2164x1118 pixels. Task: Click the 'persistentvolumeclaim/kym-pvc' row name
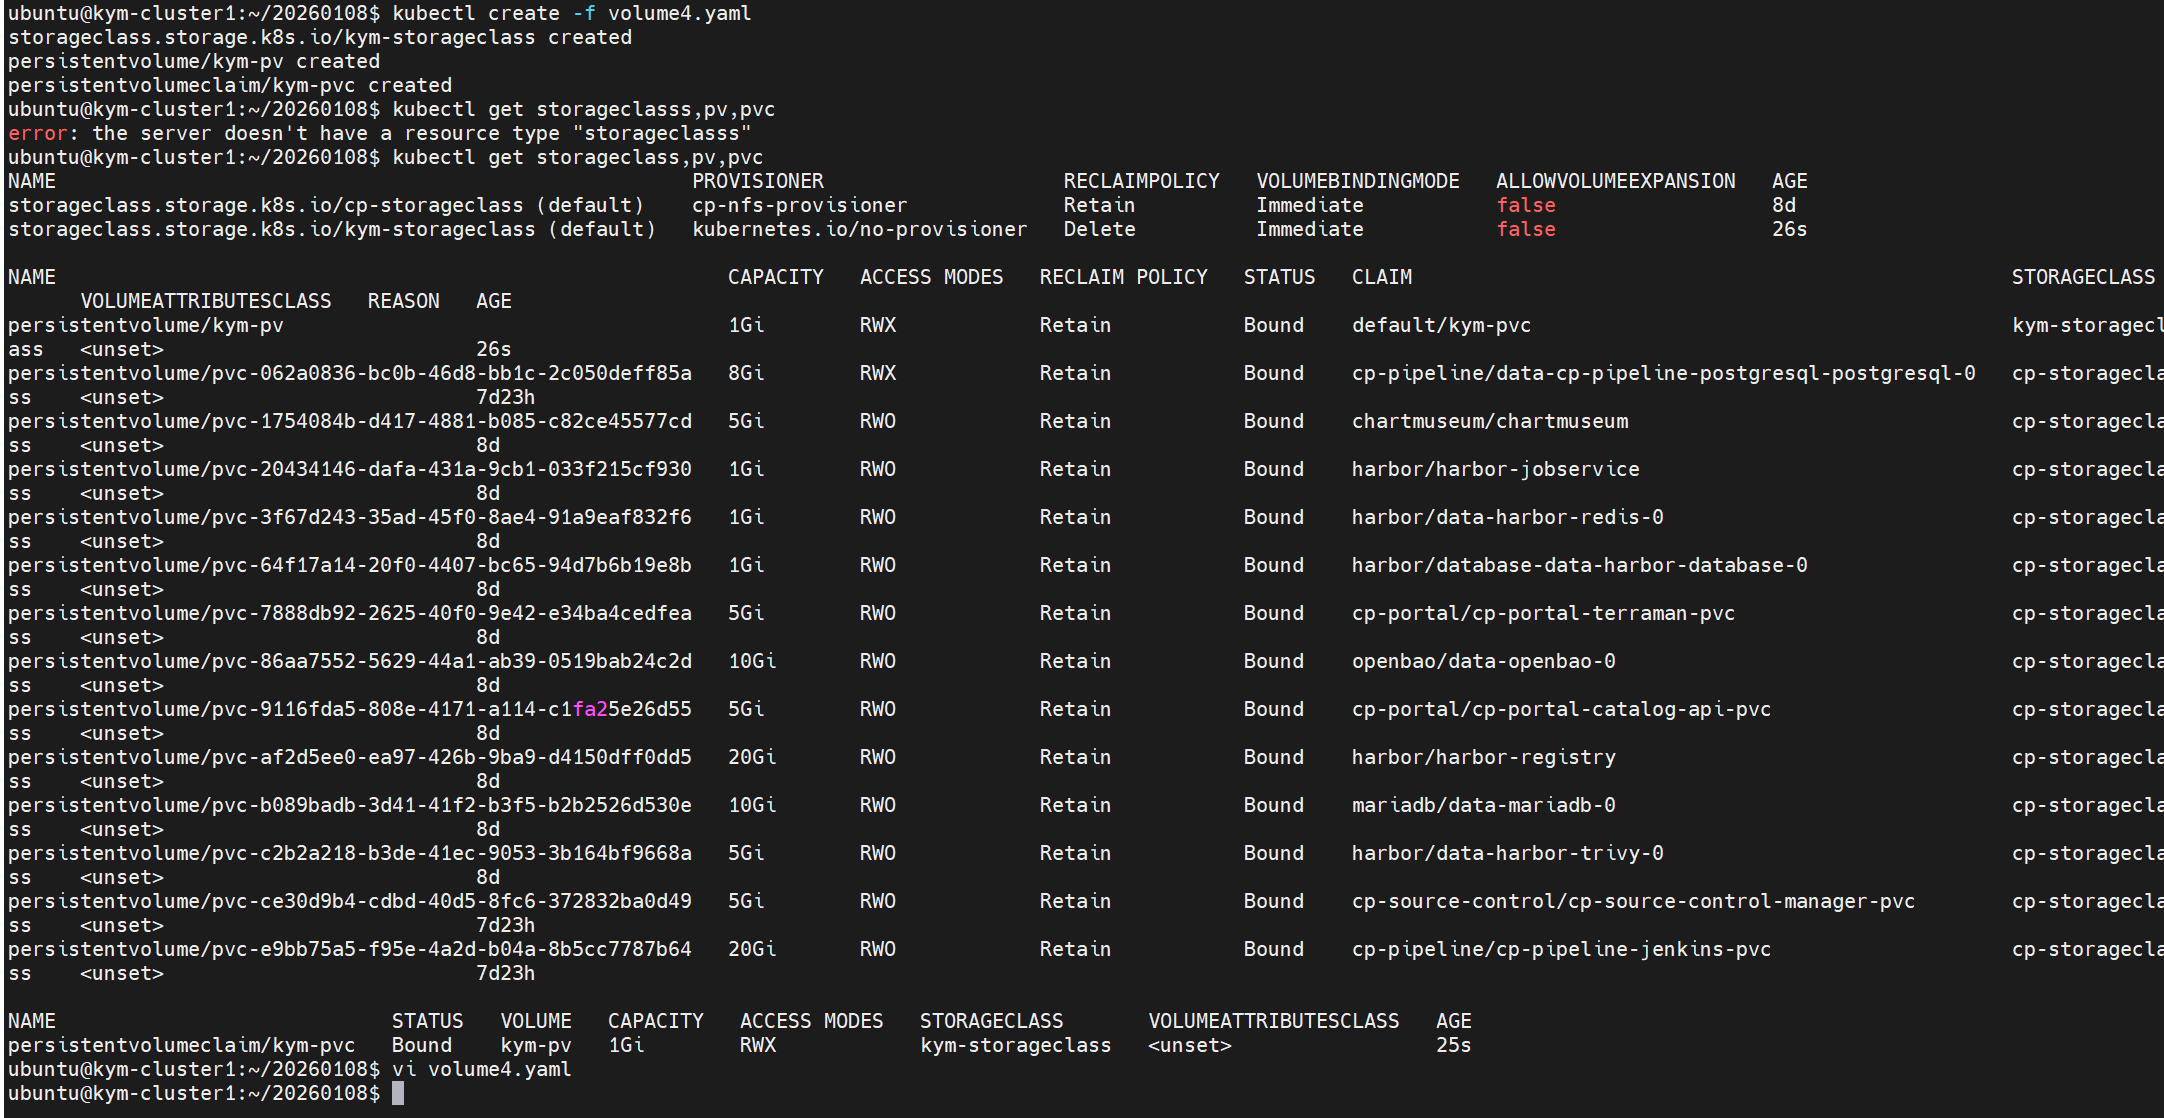[181, 1045]
